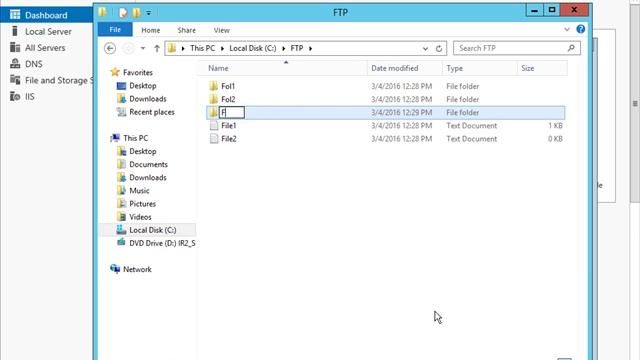Click the folder rename text box
This screenshot has width=640, height=360.
232,112
